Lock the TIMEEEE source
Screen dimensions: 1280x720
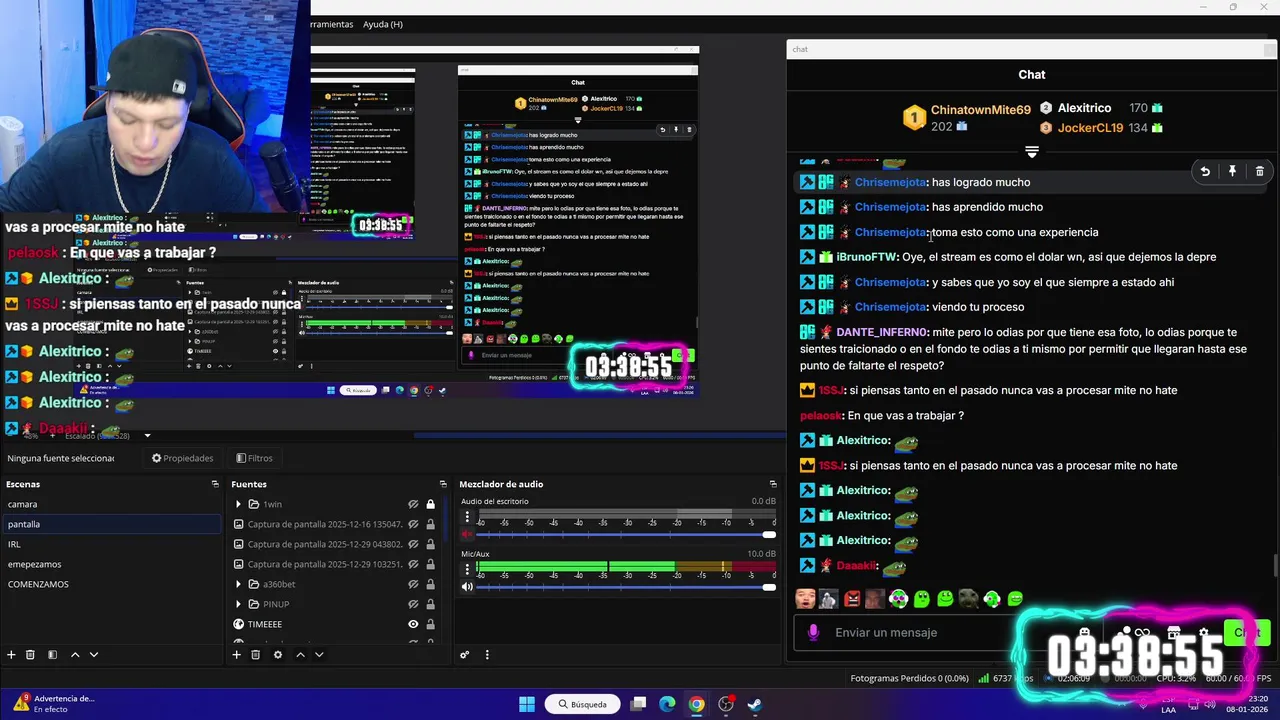[x=431, y=624]
